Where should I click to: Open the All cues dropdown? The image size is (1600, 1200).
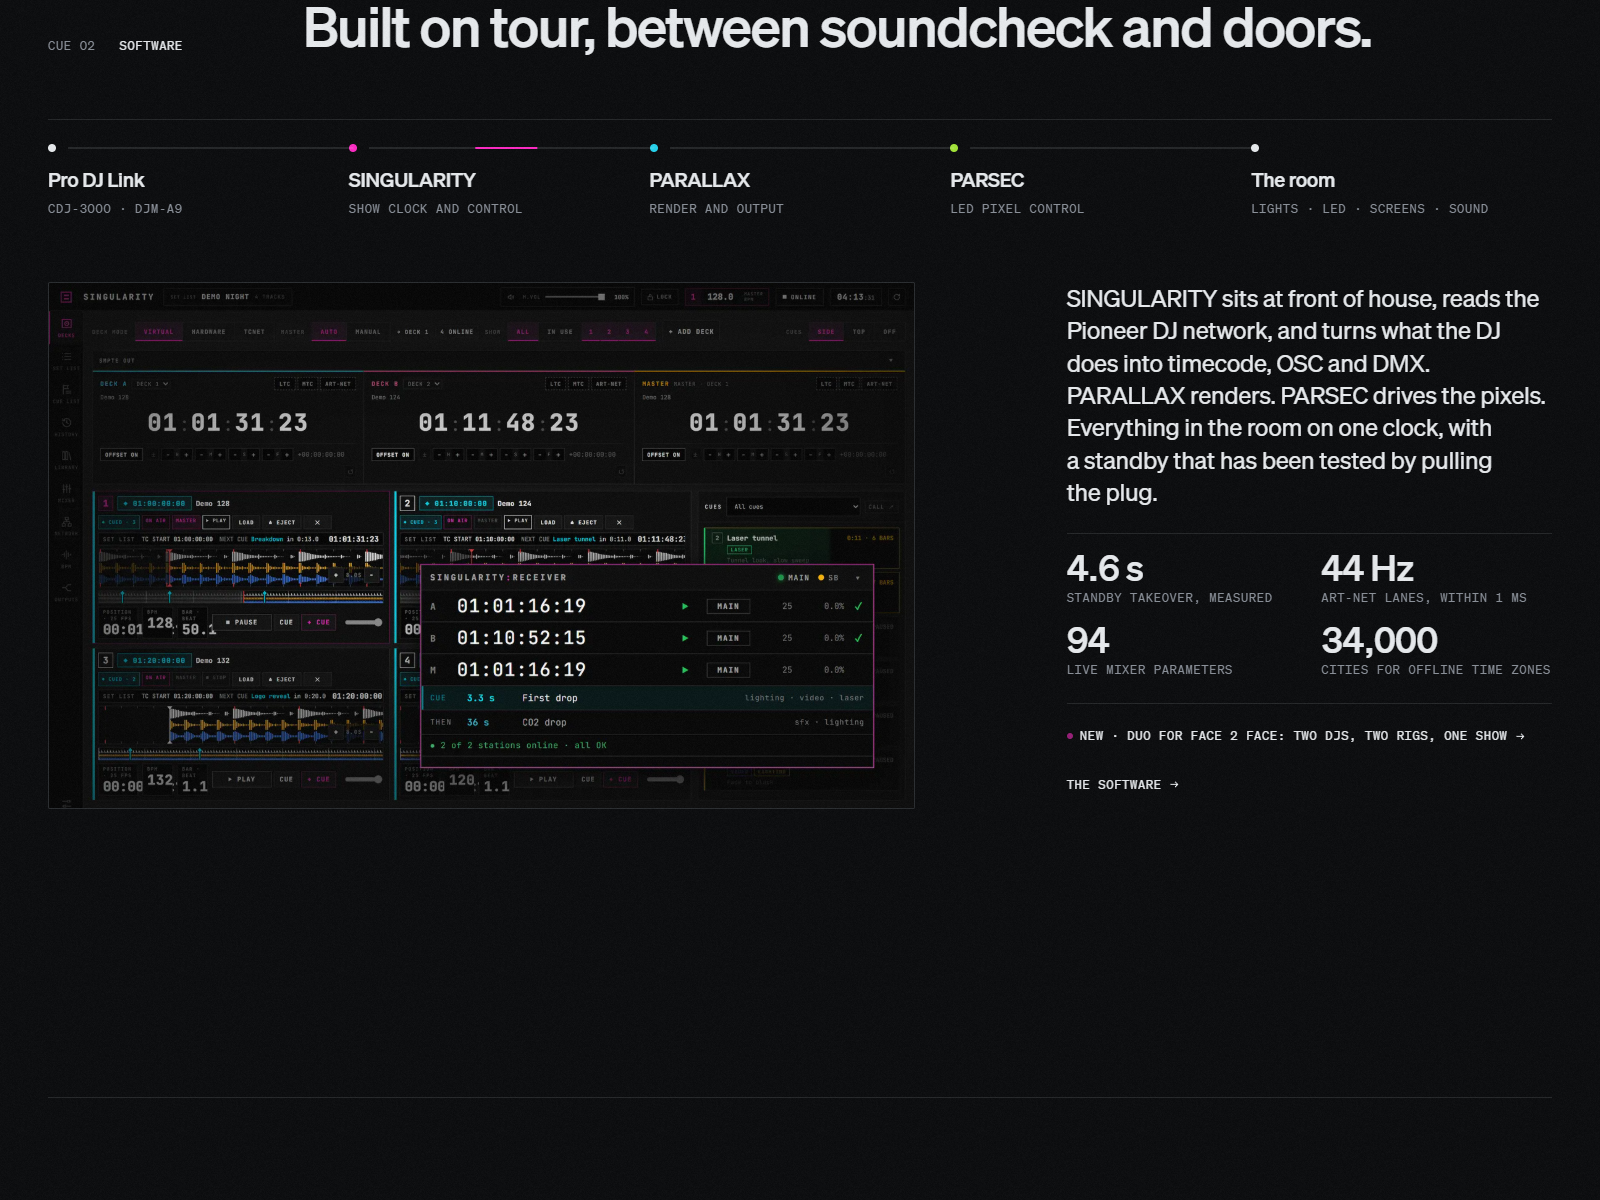click(794, 507)
